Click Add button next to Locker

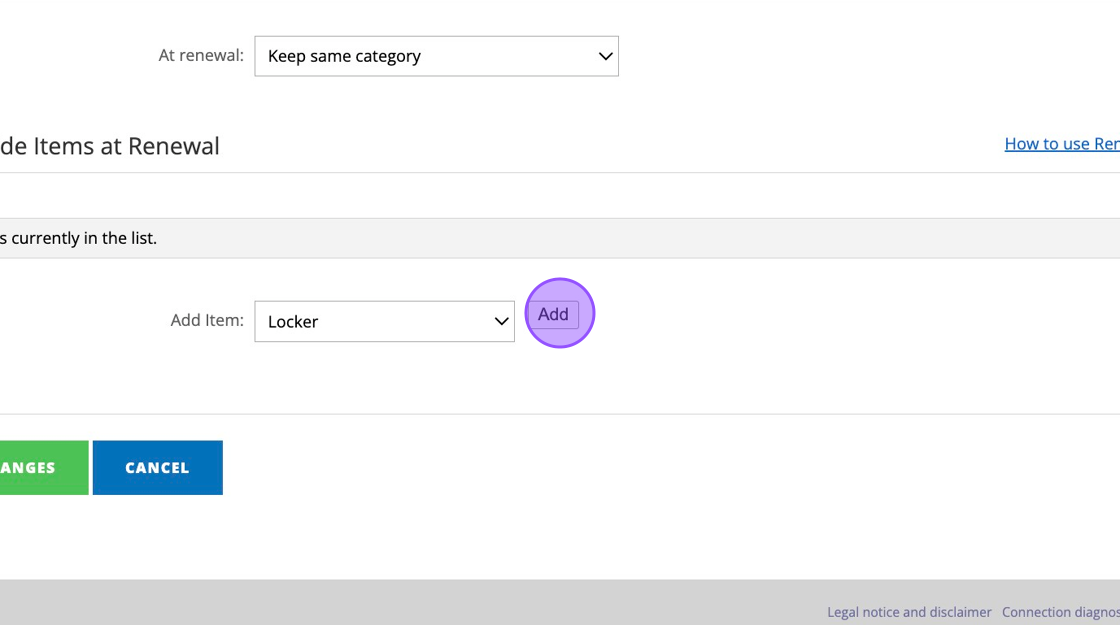[x=553, y=314]
